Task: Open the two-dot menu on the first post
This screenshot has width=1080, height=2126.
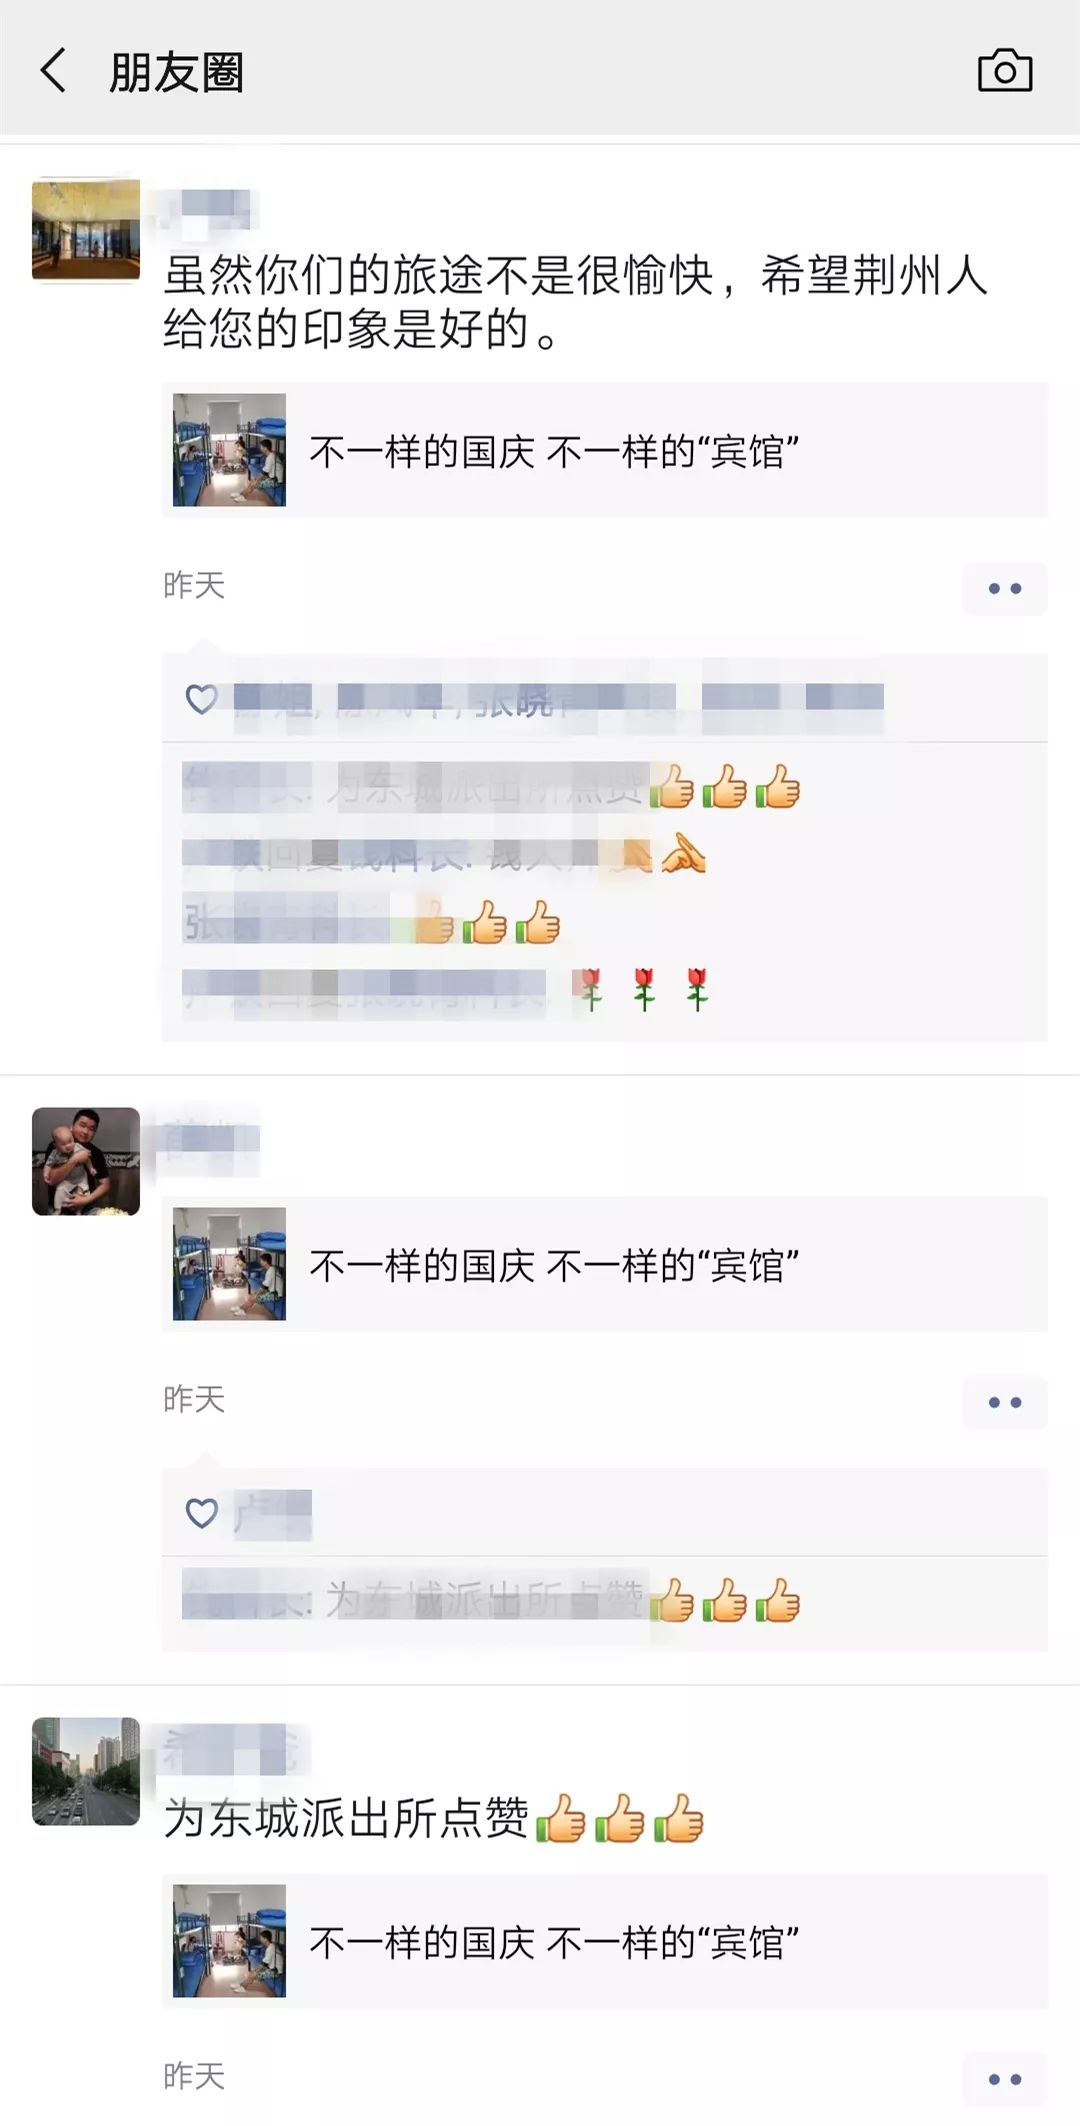Action: (x=1004, y=588)
